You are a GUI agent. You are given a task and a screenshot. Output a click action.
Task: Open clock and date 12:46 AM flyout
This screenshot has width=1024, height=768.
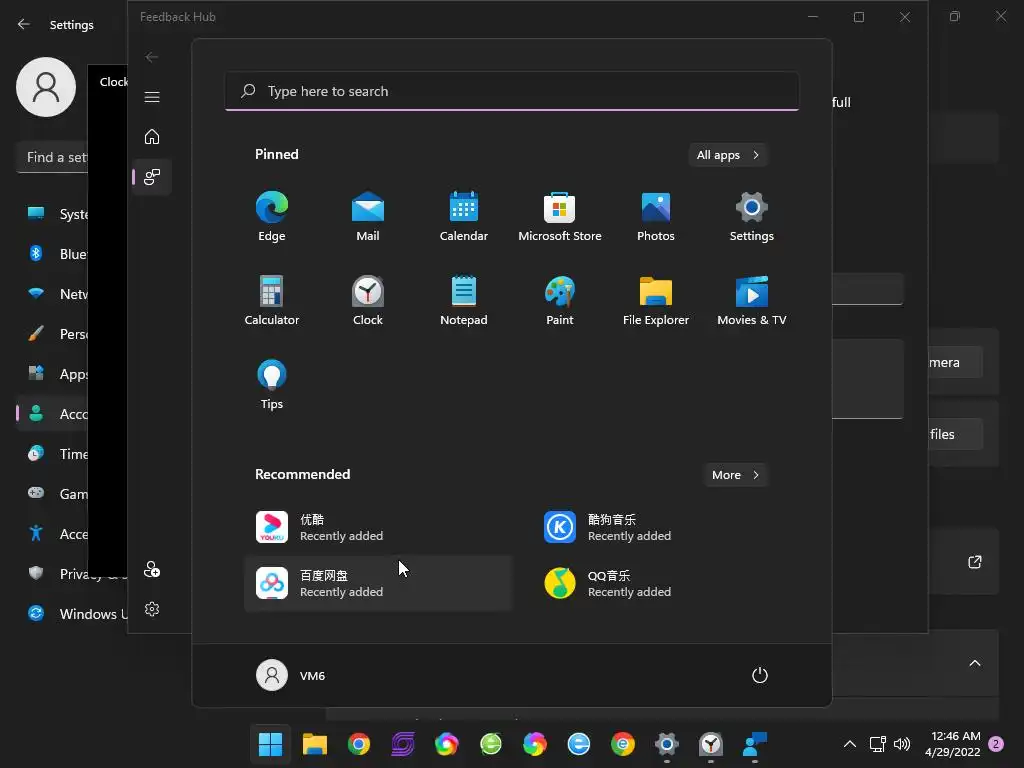point(953,744)
